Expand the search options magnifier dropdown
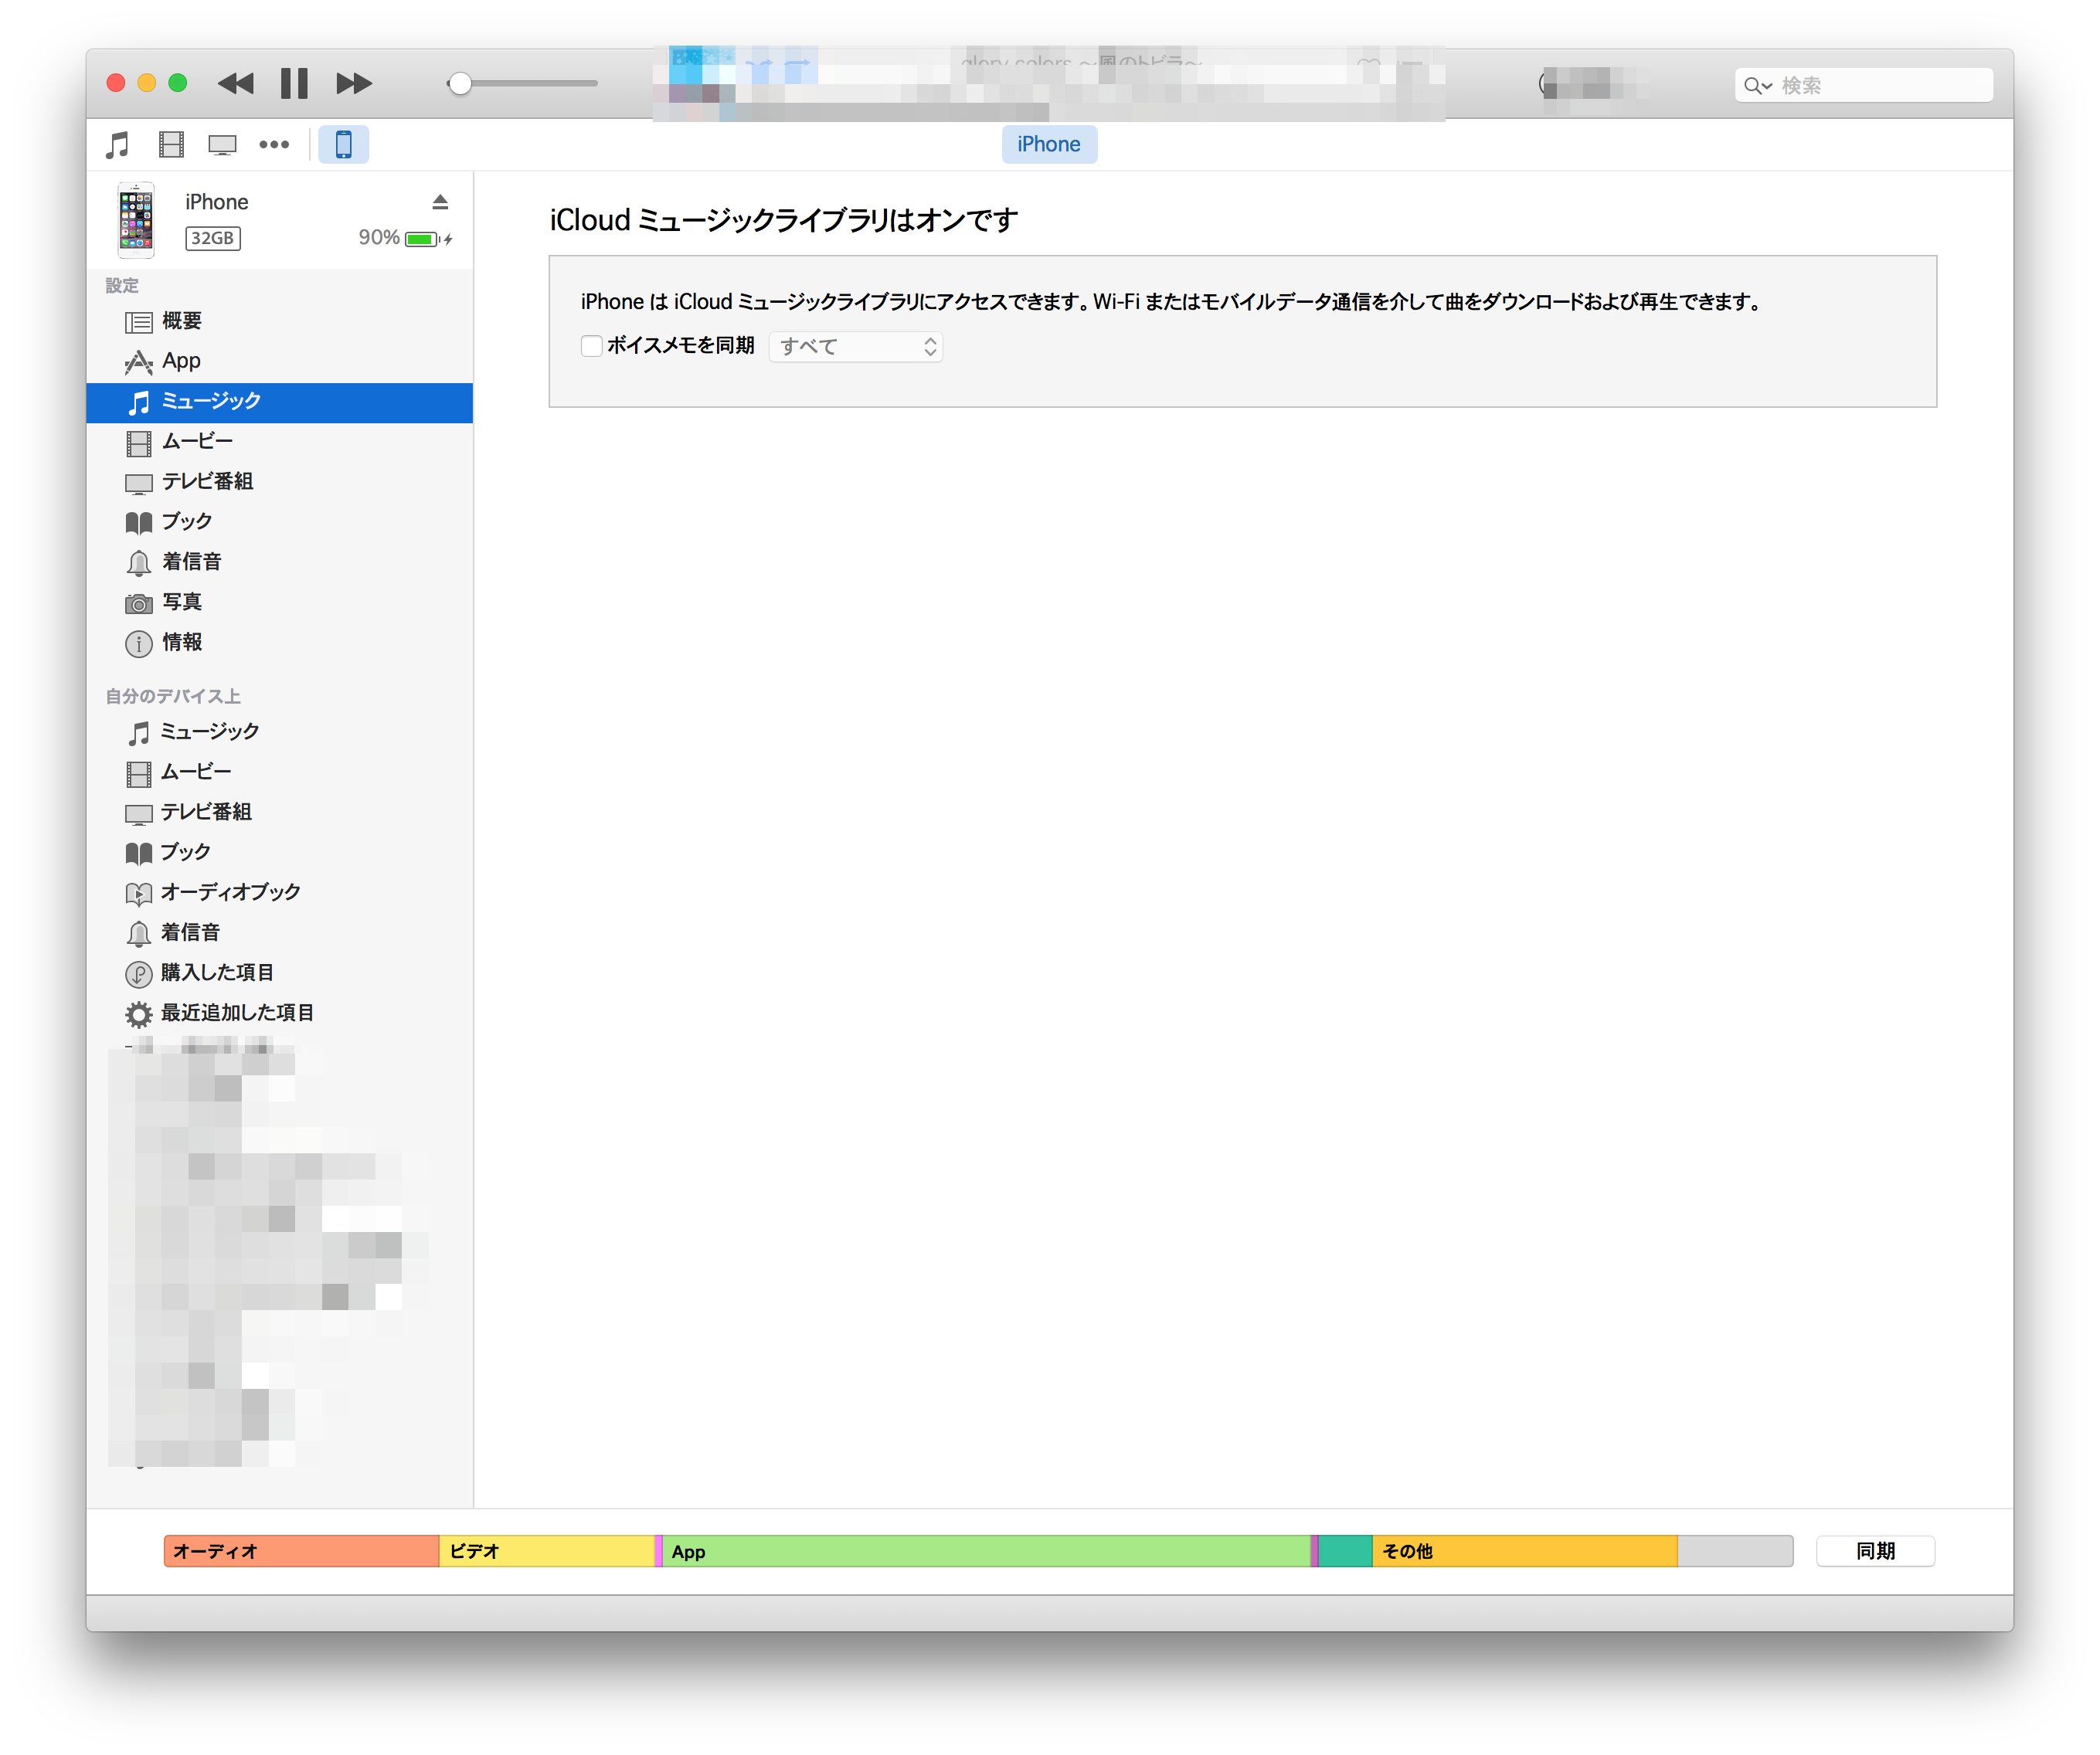Viewport: 2100px width, 1755px height. [x=1758, y=86]
